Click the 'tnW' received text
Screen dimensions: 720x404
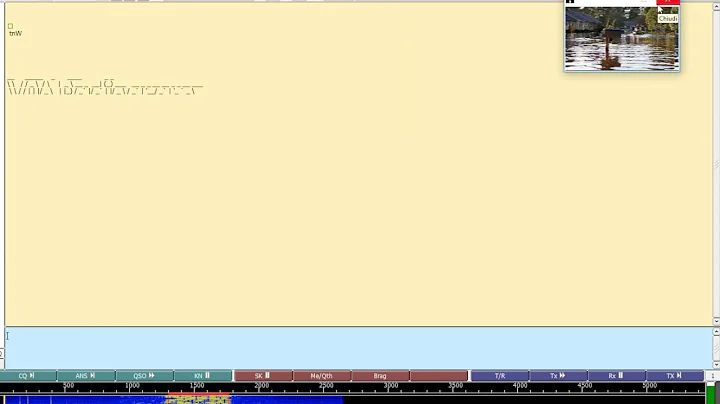[x=15, y=34]
